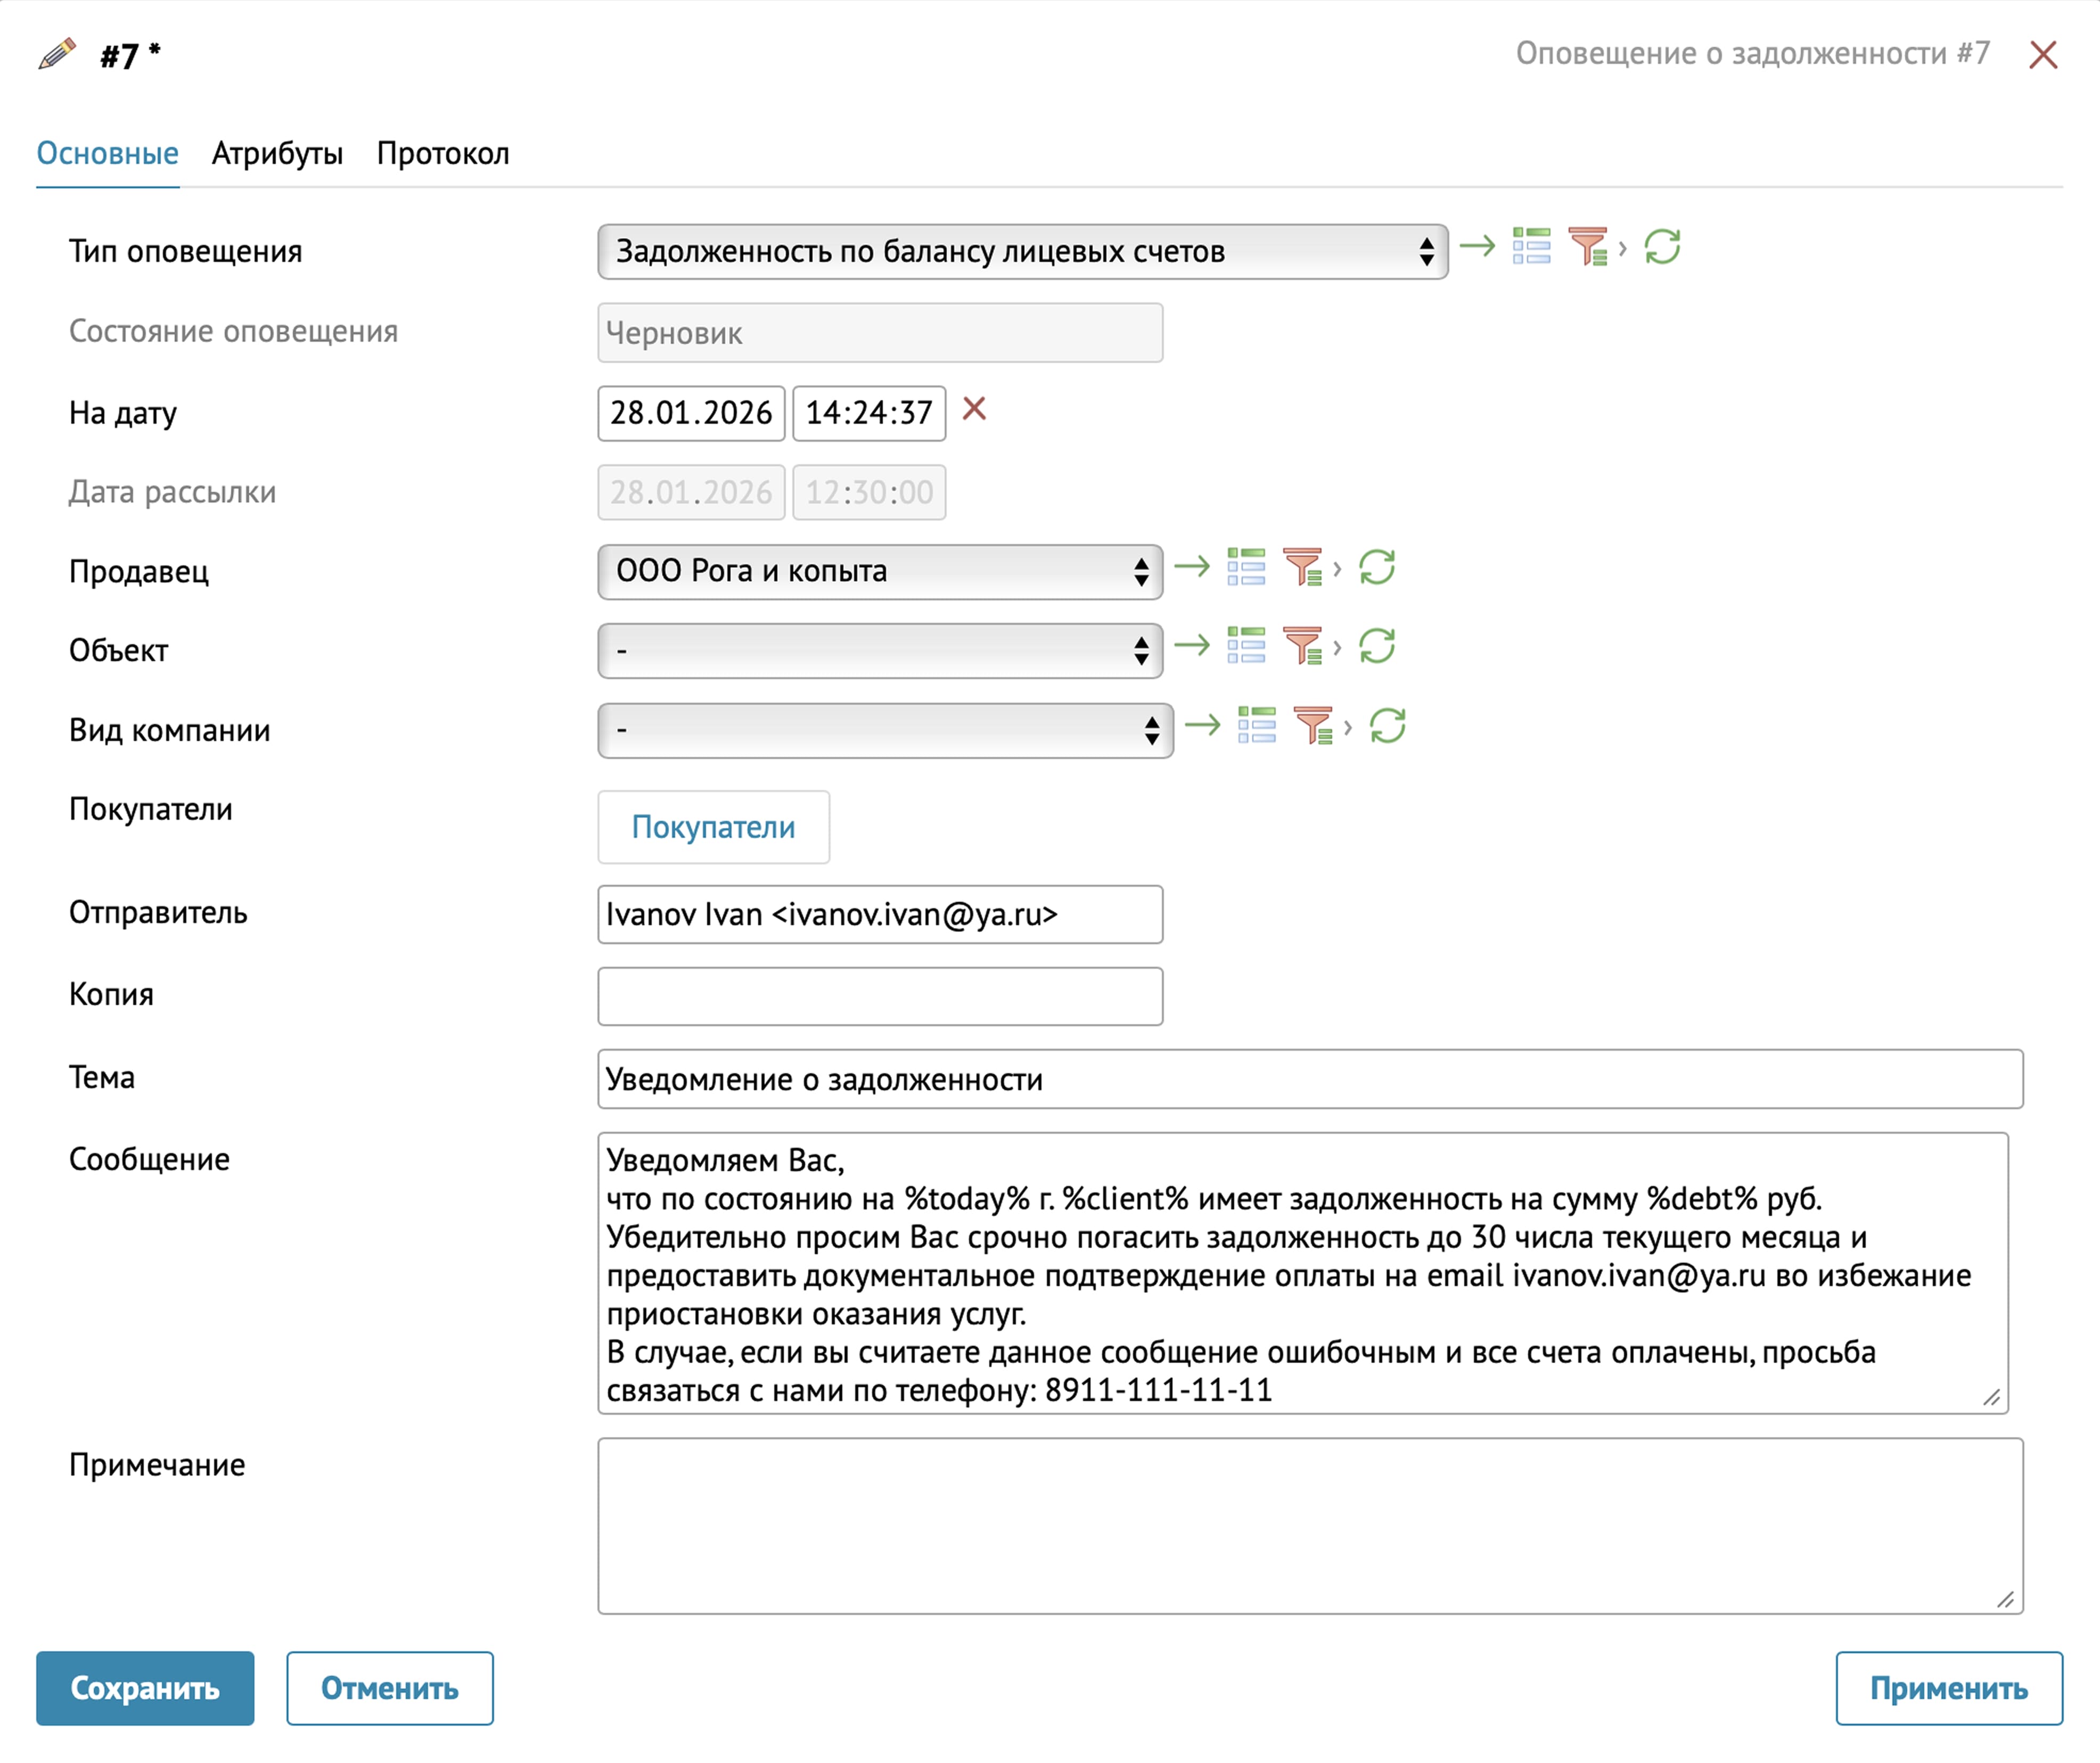
Task: Click the Применить button
Action: click(1948, 1688)
